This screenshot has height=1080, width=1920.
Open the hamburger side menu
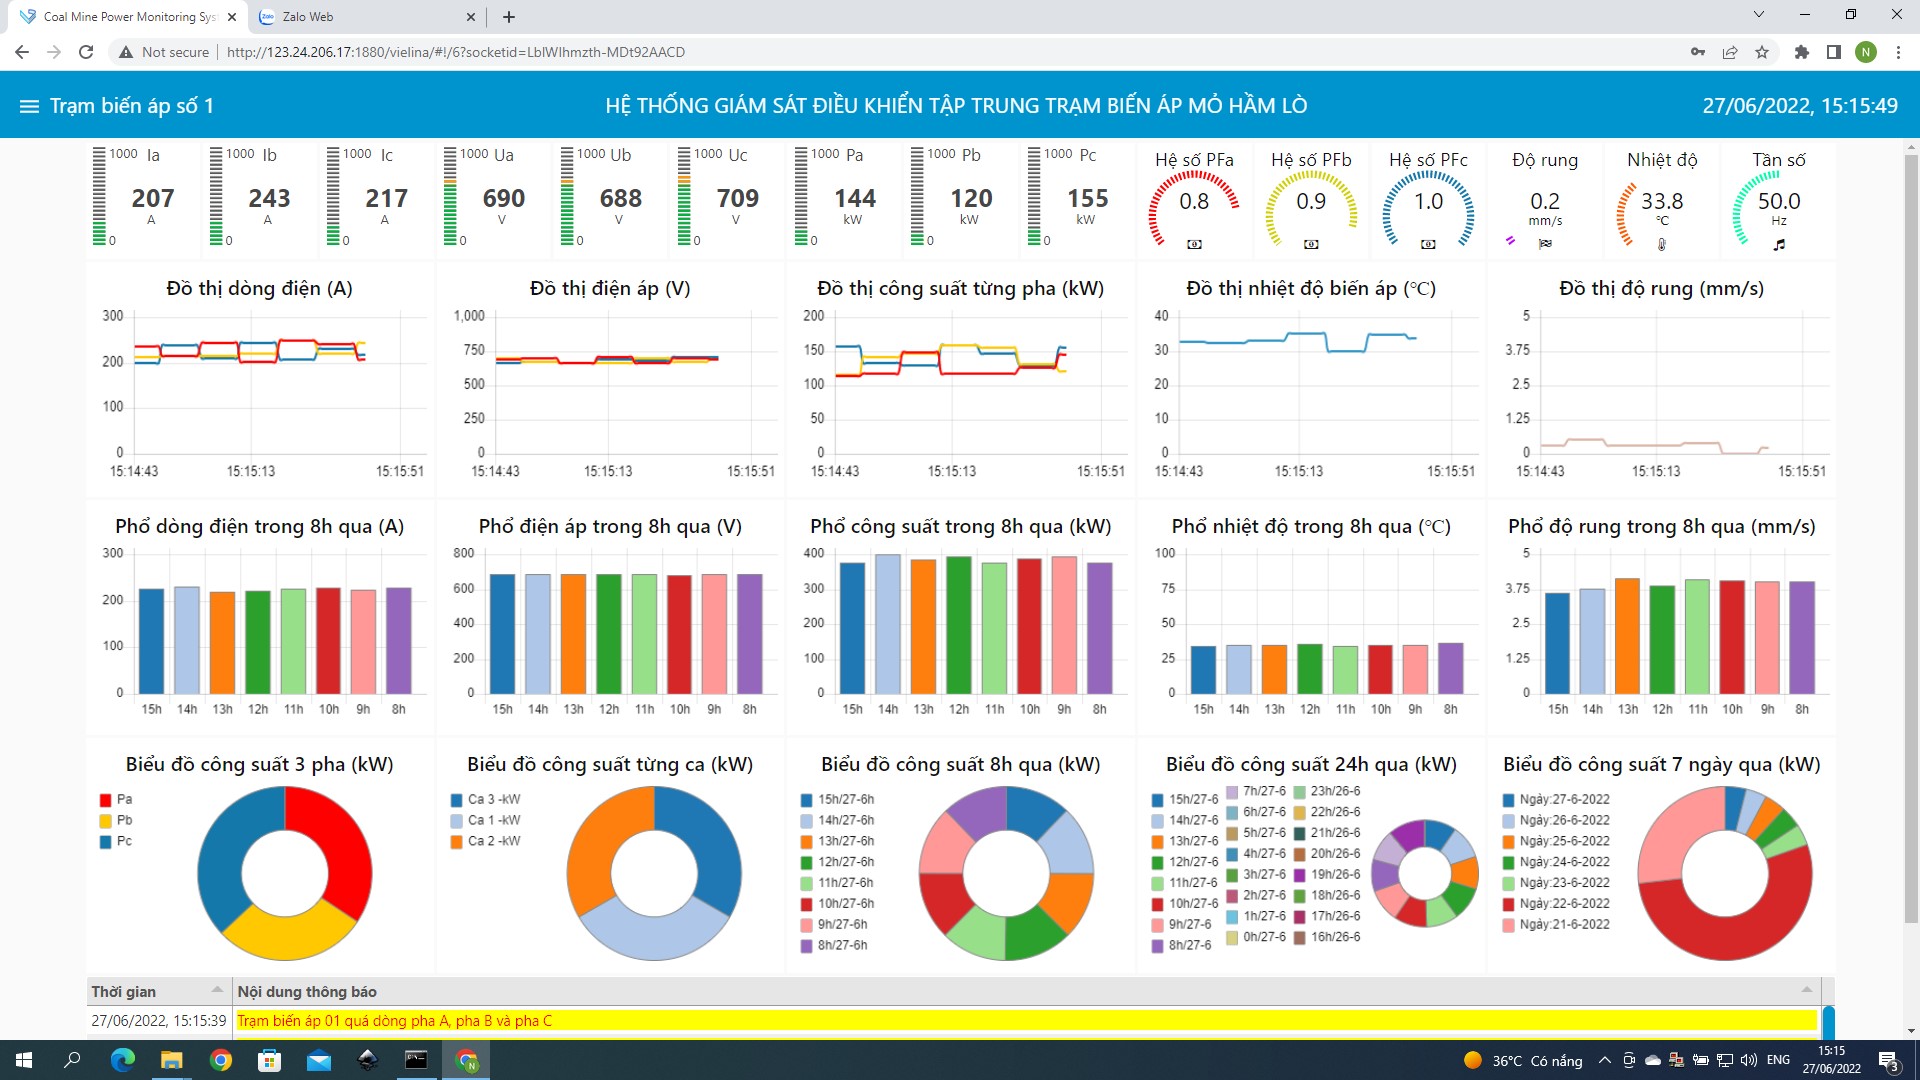coord(29,106)
